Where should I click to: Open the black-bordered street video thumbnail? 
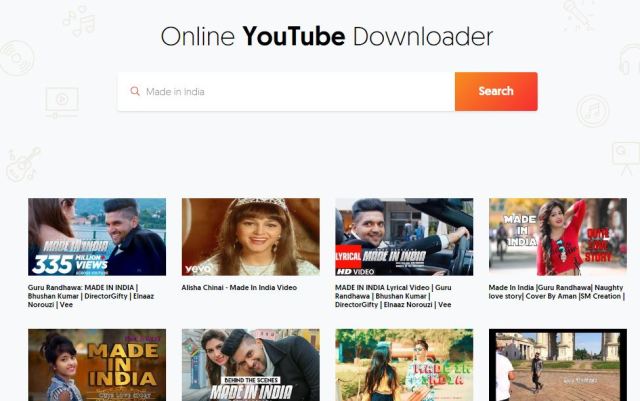point(558,365)
